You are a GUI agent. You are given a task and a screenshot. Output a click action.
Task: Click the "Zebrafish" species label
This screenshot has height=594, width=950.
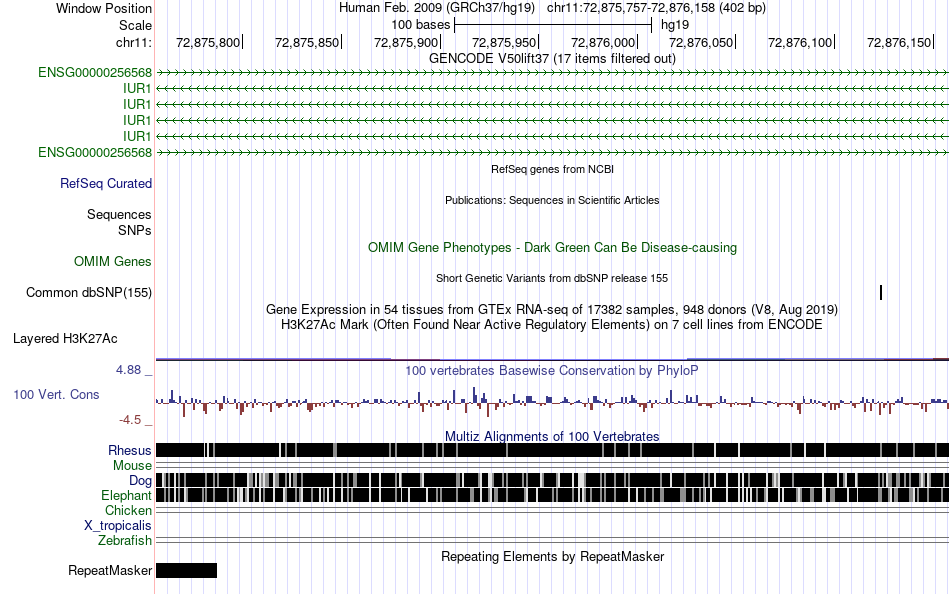tap(125, 540)
